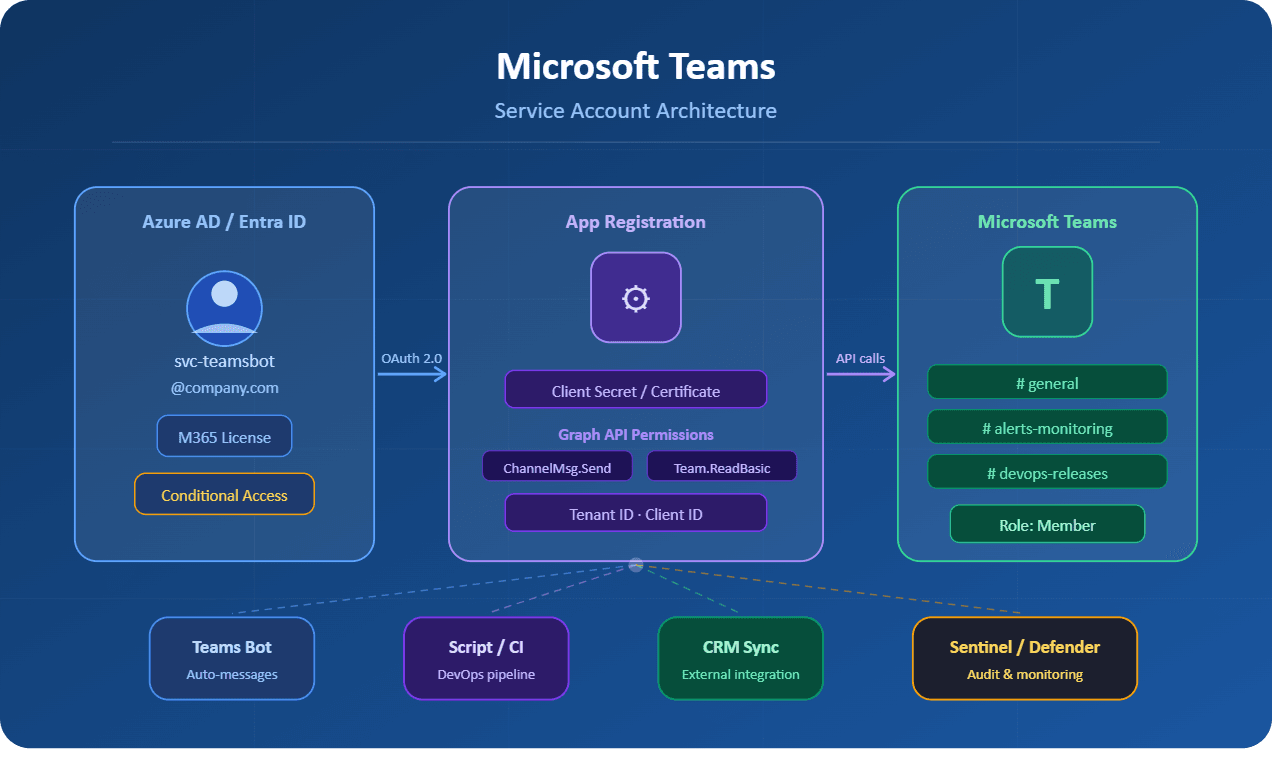1272x766 pixels.
Task: Open the Microsoft Teams T logo icon
Action: pyautogui.click(x=1047, y=292)
